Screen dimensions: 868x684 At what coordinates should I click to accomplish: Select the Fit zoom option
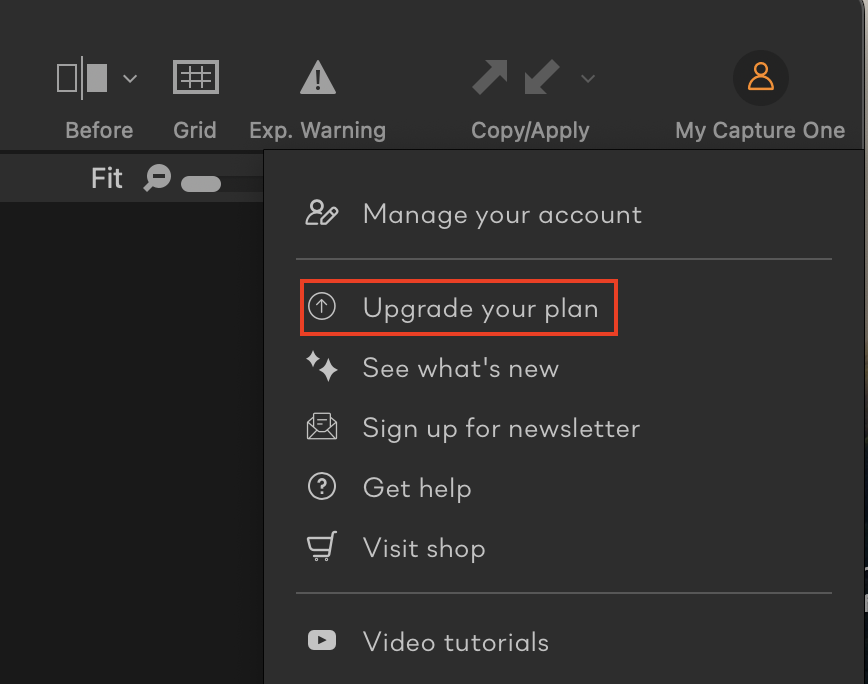pos(107,178)
